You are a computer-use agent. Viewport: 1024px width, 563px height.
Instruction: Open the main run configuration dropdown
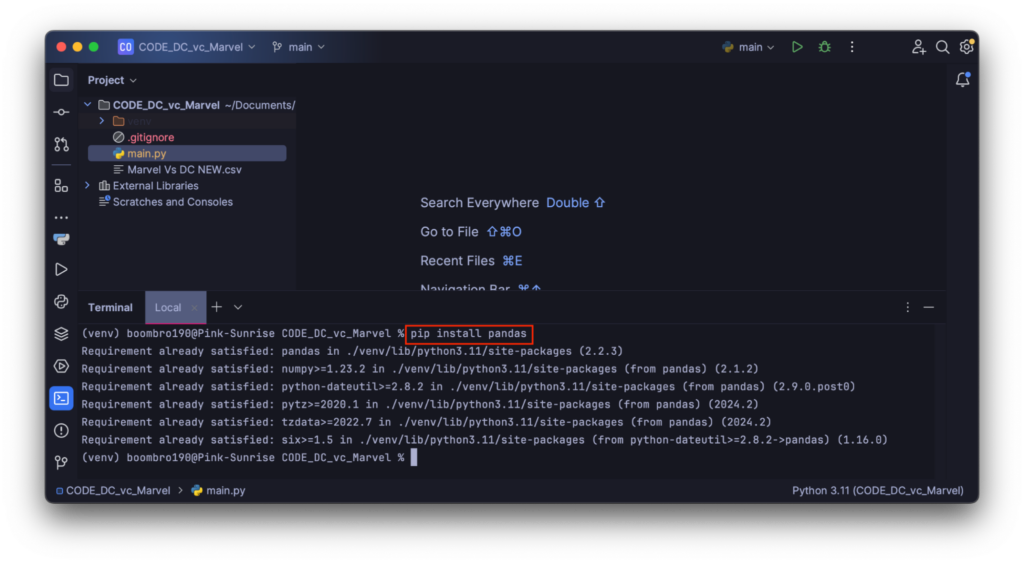pos(750,47)
